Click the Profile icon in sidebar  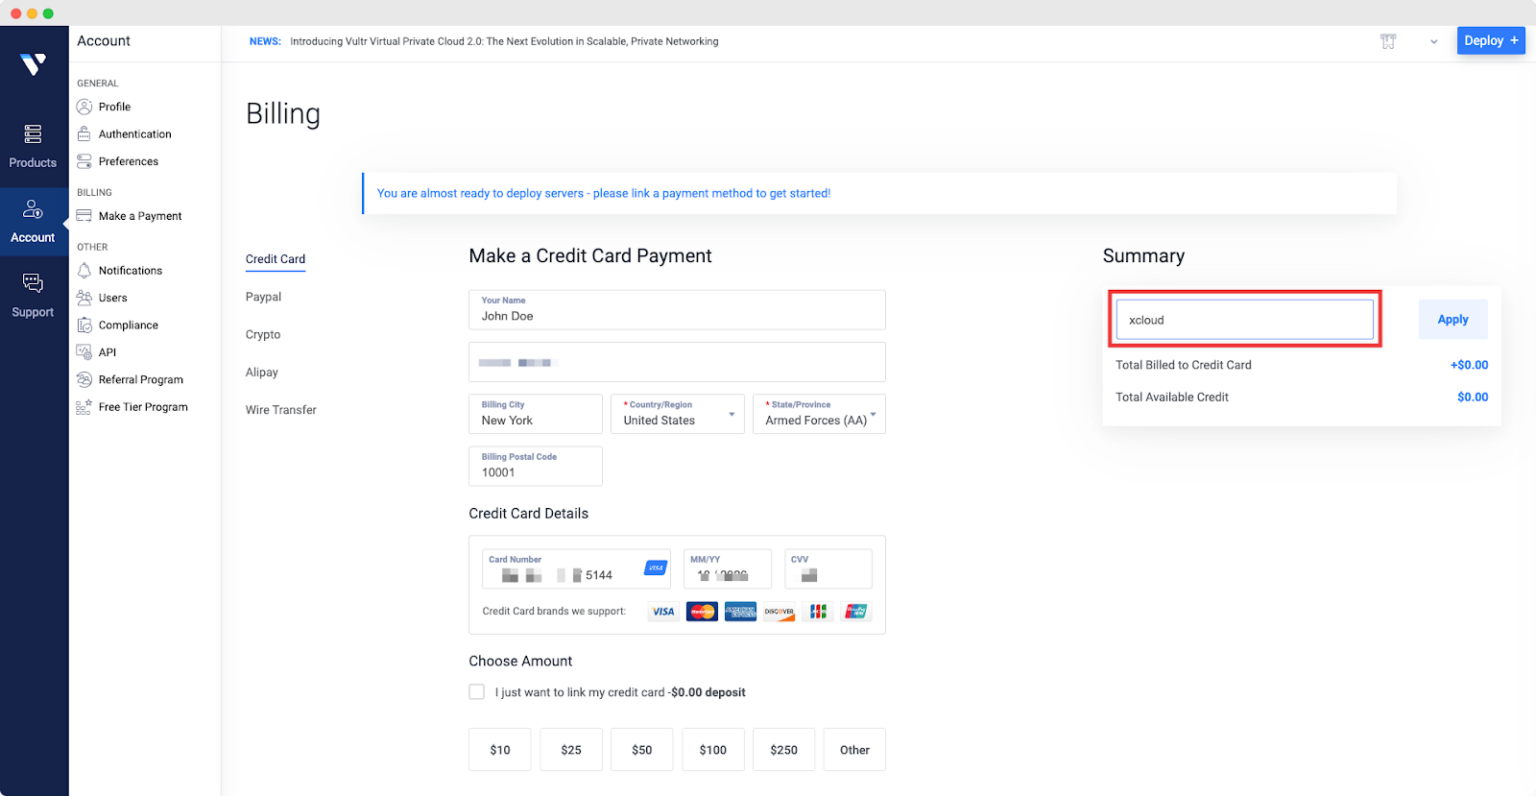[x=85, y=107]
